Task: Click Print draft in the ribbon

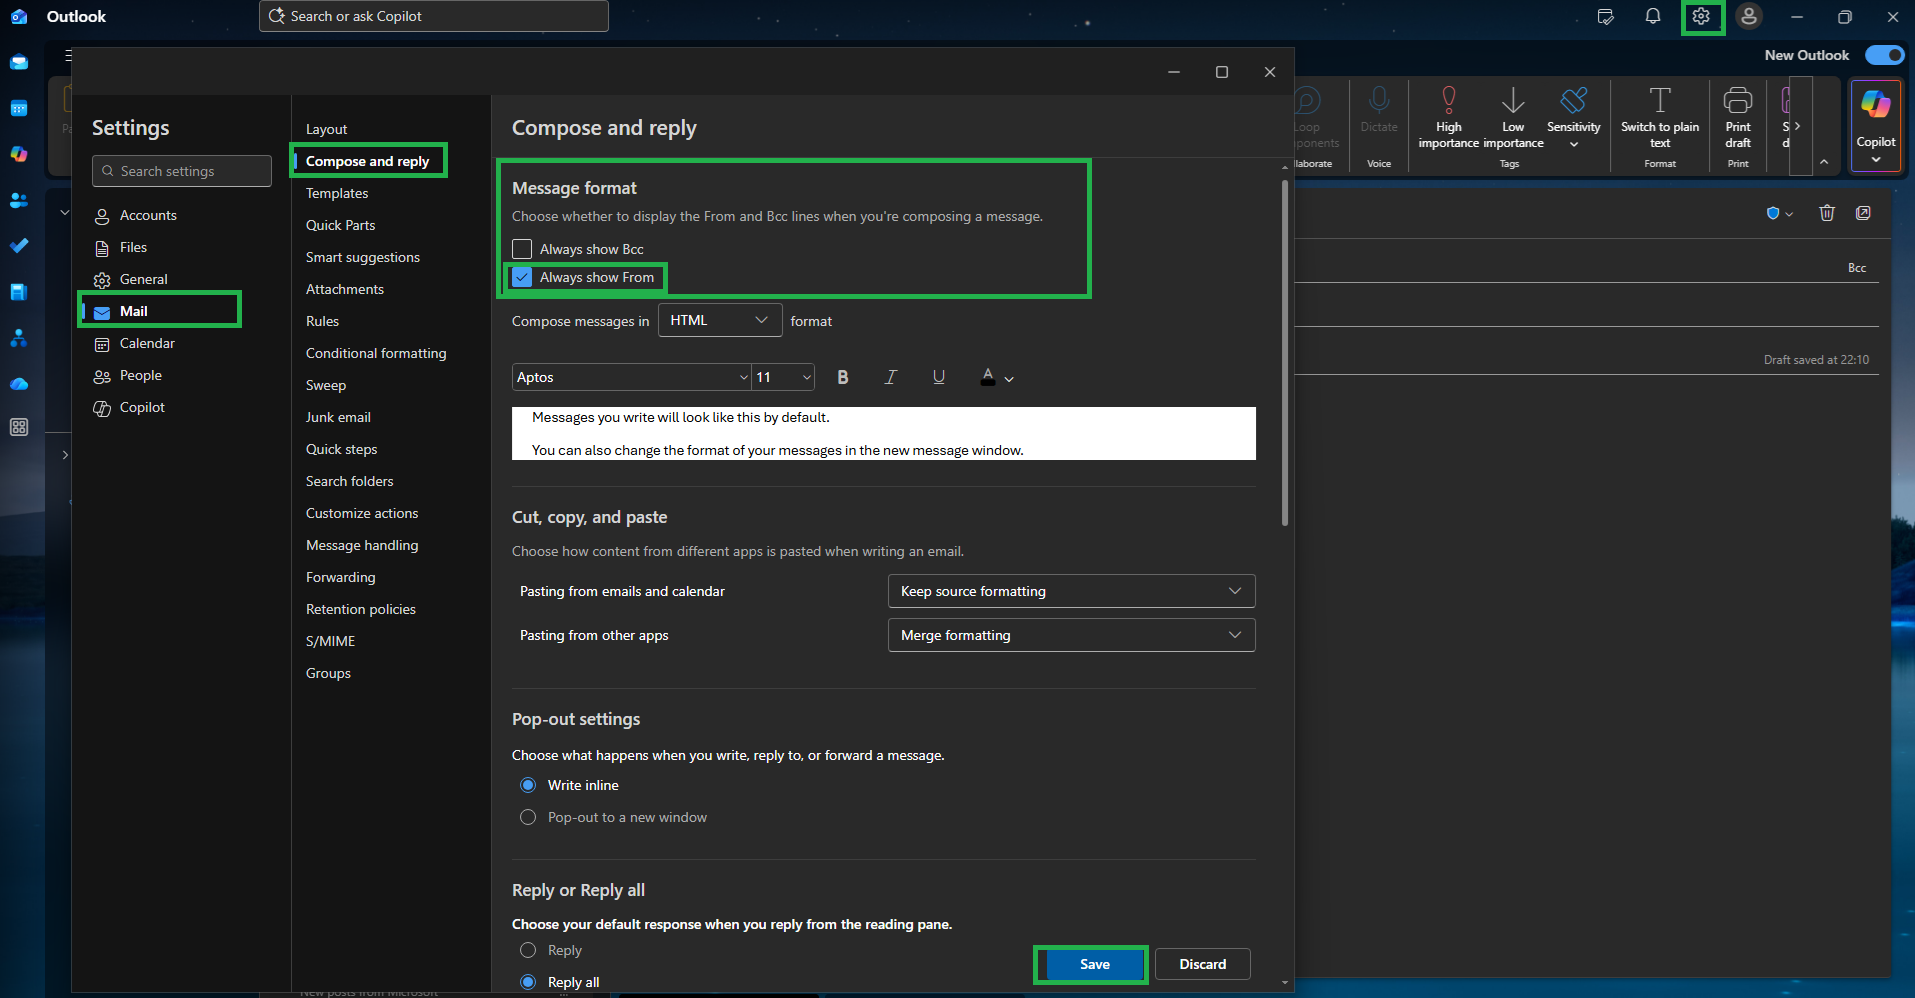Action: coord(1738,117)
